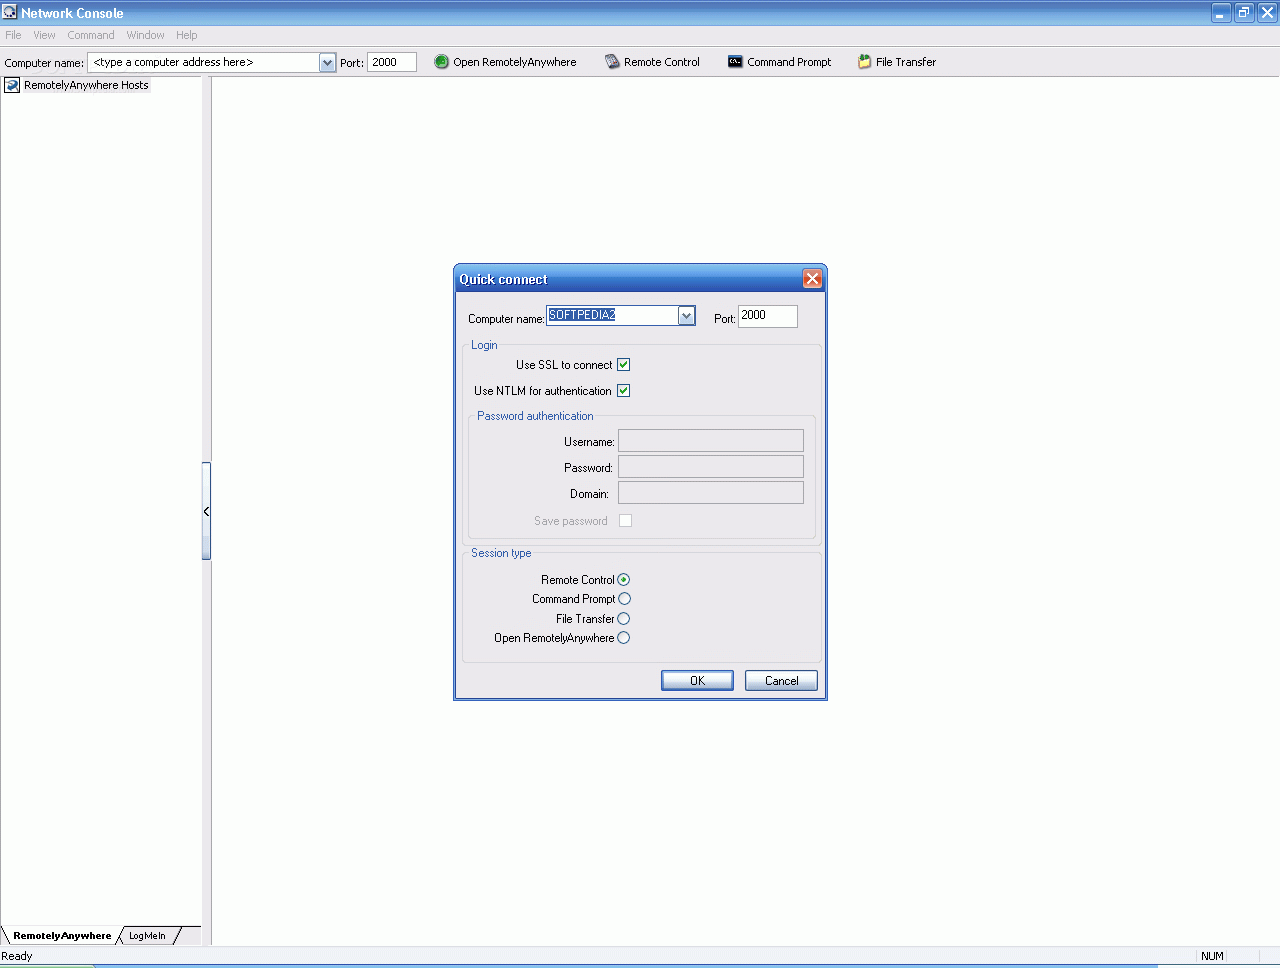1280x968 pixels.
Task: Switch to the LogMeIn tab
Action: [148, 936]
